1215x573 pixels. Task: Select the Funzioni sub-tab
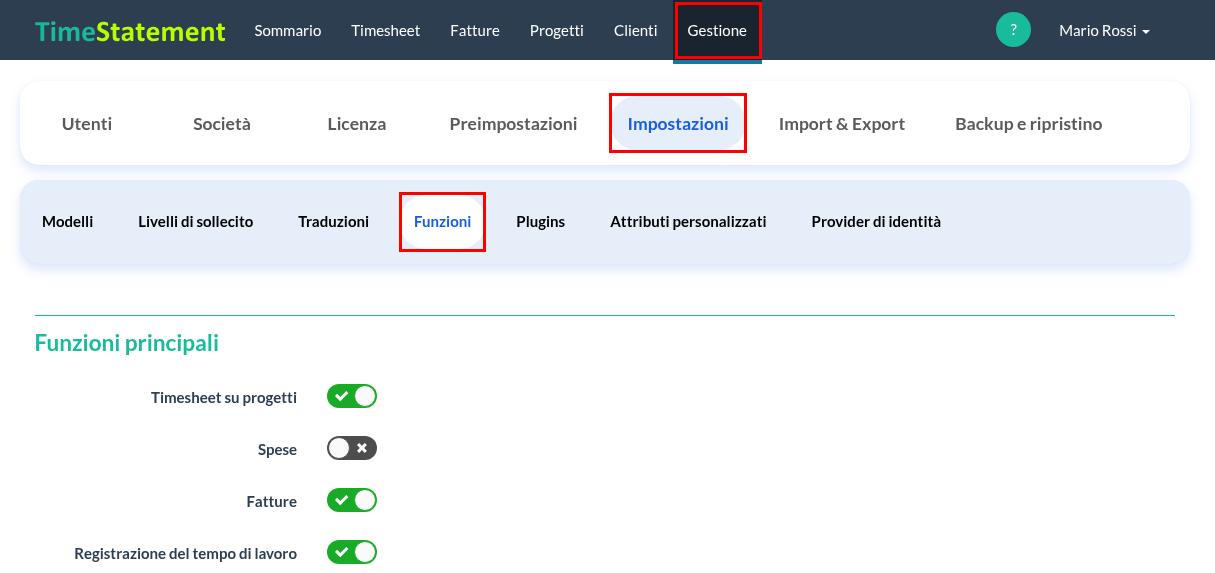(442, 222)
